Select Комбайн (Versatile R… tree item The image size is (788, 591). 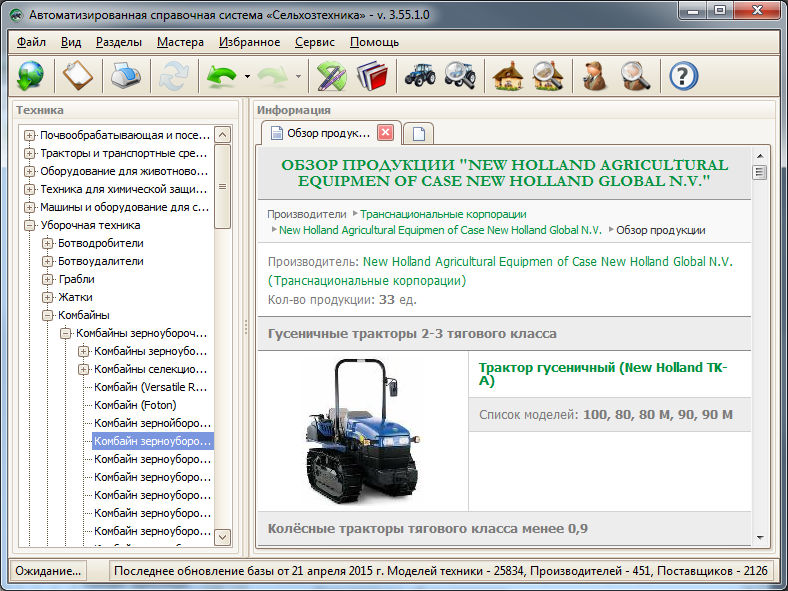[x=150, y=387]
